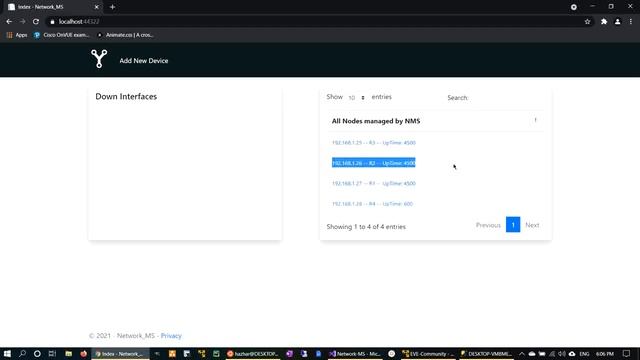Open volume control in system tray
The height and width of the screenshot is (360, 640).
pyautogui.click(x=562, y=353)
